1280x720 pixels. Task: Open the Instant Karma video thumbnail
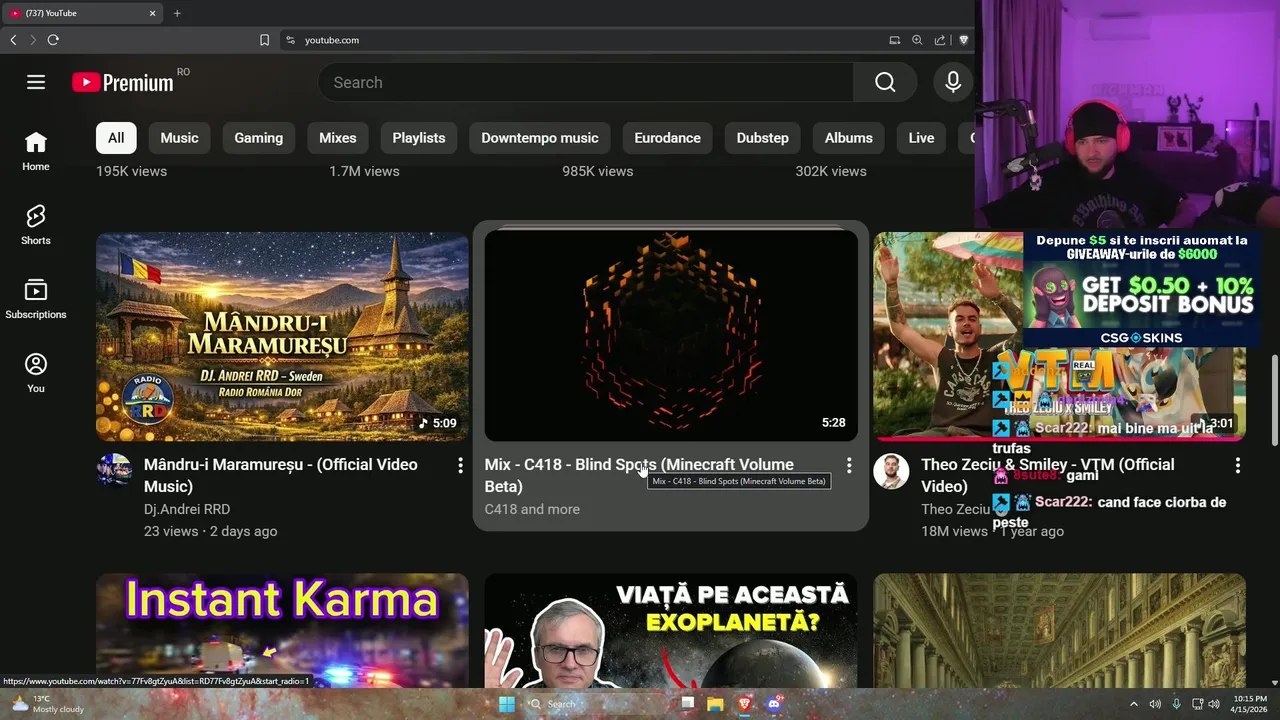click(282, 630)
